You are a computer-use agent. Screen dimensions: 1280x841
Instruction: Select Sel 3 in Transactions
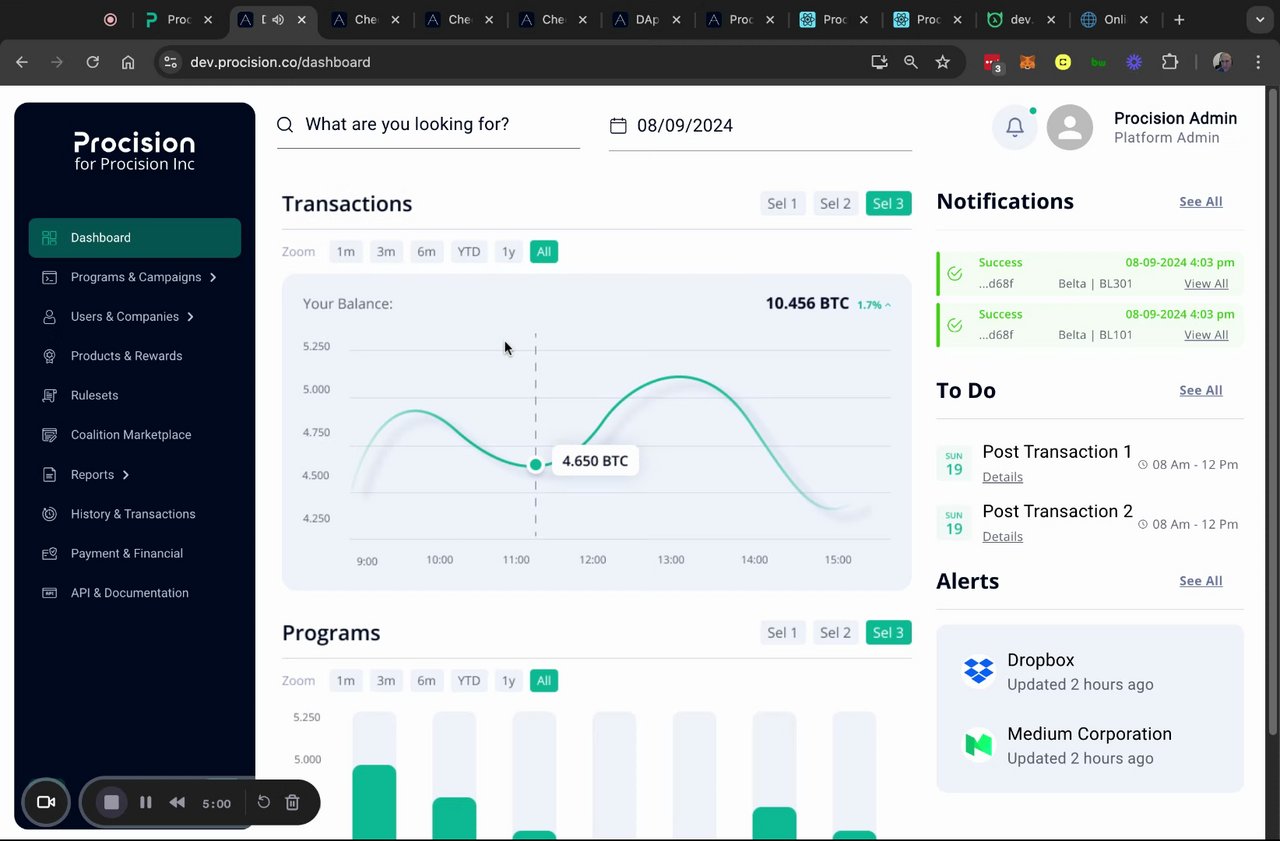[888, 204]
